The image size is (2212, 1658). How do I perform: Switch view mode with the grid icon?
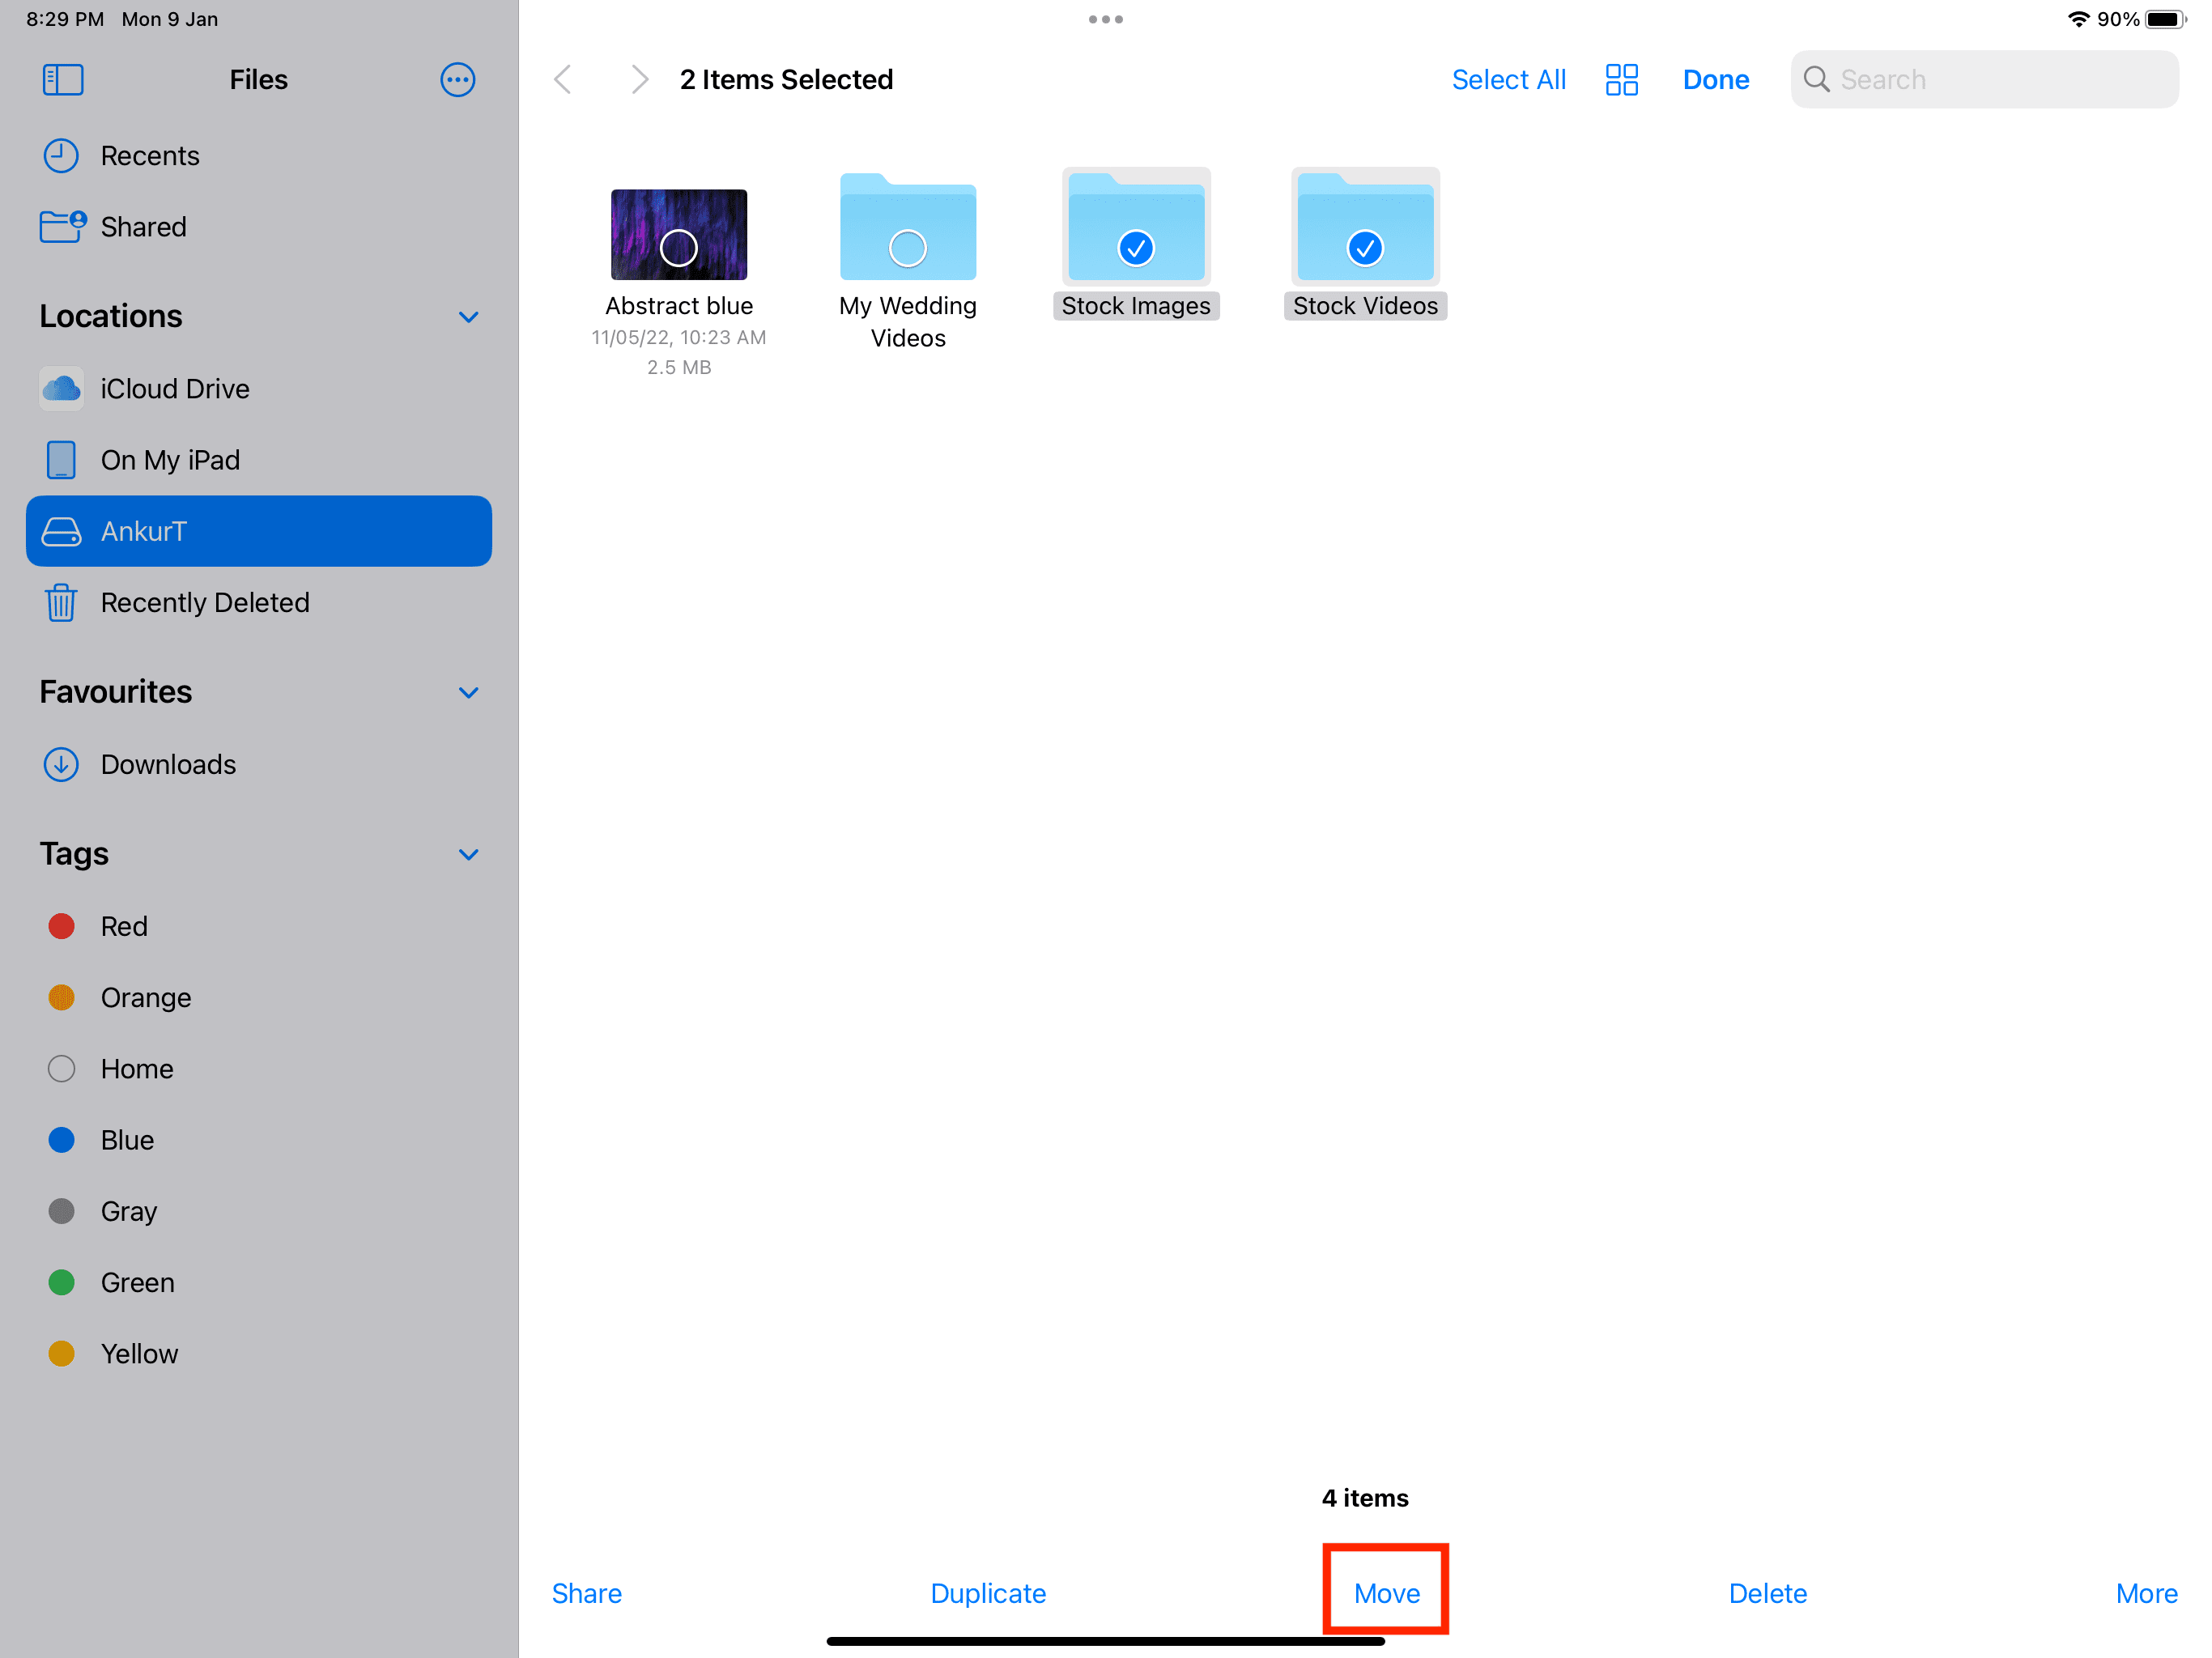(x=1621, y=80)
